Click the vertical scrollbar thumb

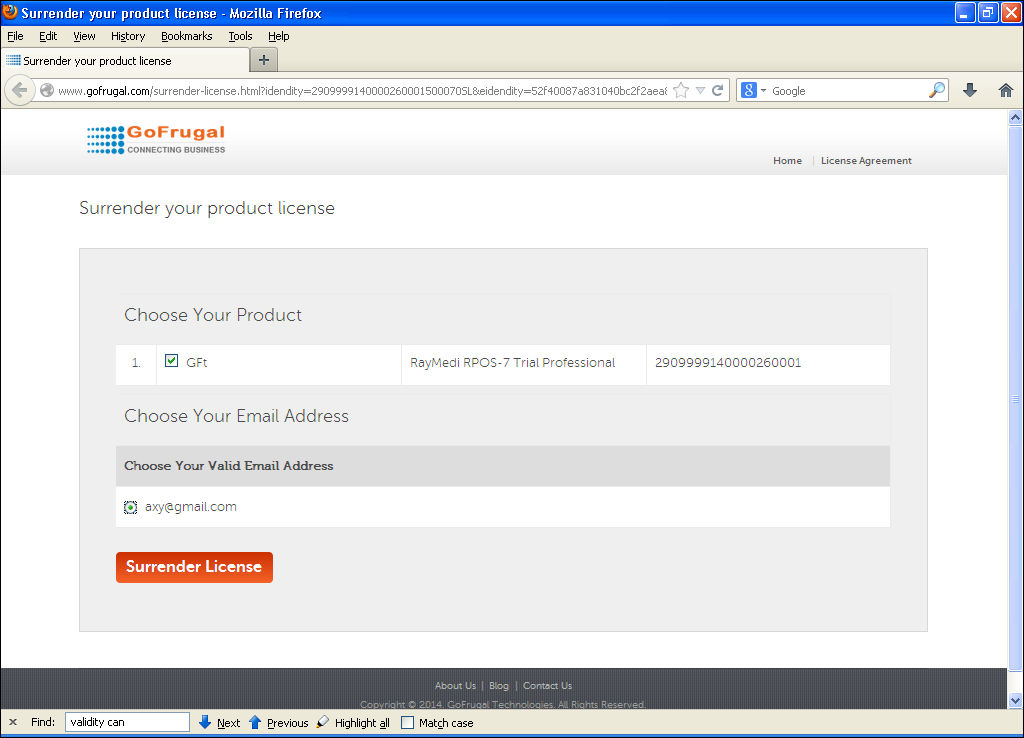coord(1015,398)
